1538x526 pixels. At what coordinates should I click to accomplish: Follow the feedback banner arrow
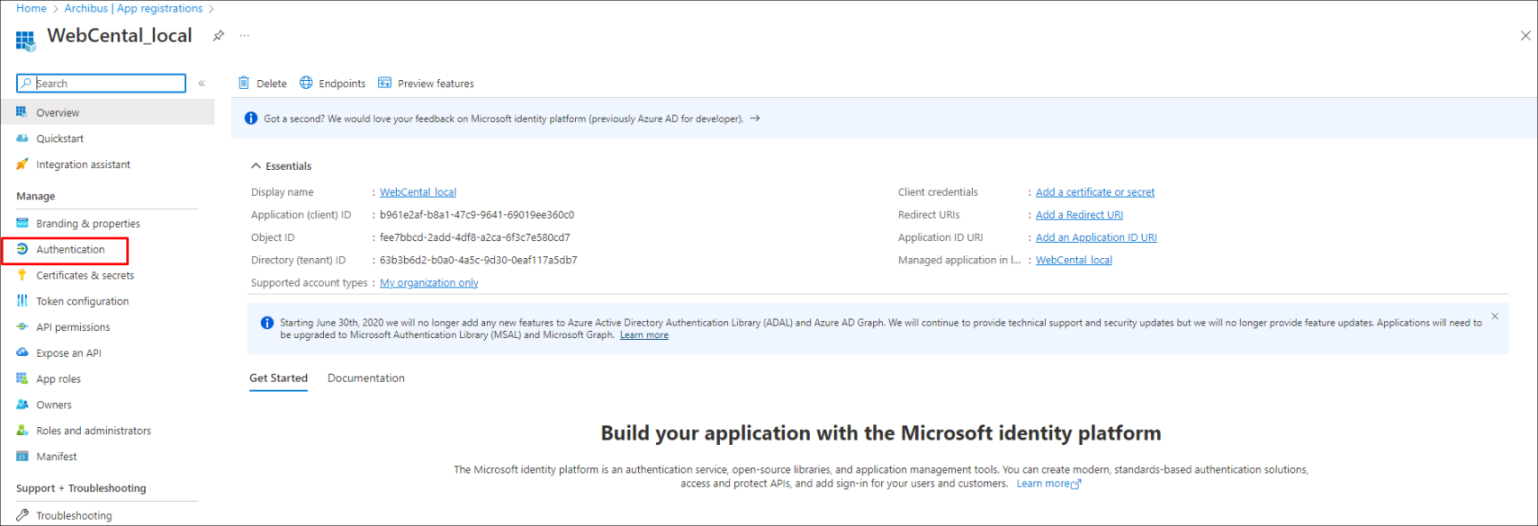point(755,118)
